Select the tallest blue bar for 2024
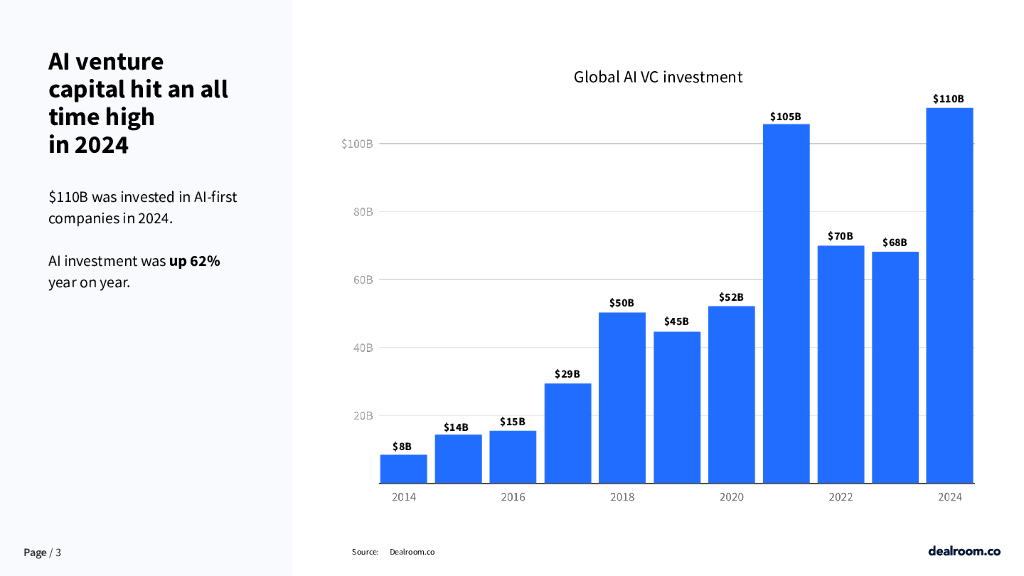 pyautogui.click(x=949, y=295)
